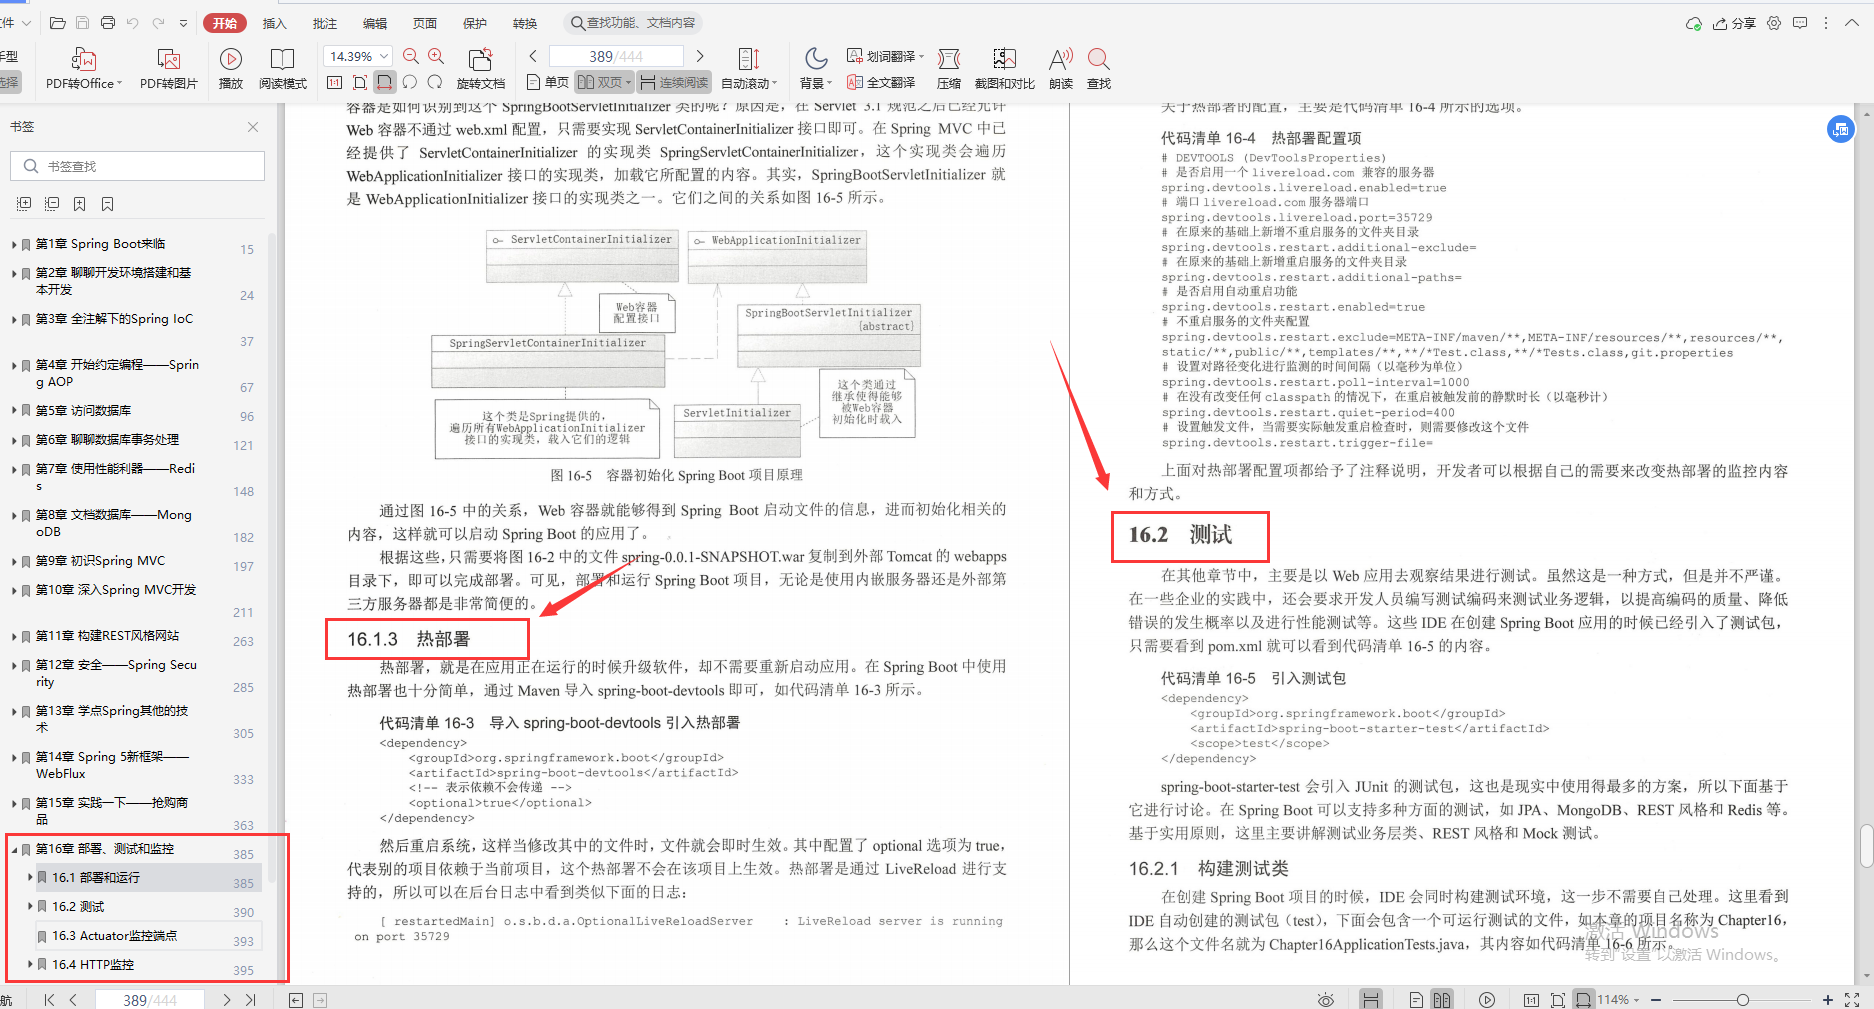
Task: Open quick access toolbar customize arrow
Action: pyautogui.click(x=183, y=23)
